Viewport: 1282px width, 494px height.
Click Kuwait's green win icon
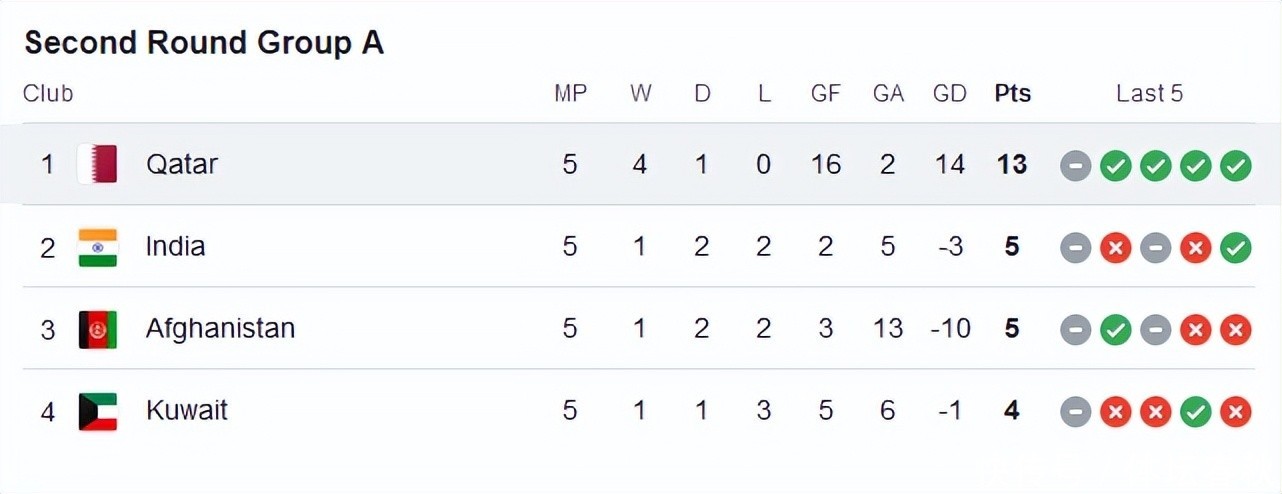(1196, 411)
